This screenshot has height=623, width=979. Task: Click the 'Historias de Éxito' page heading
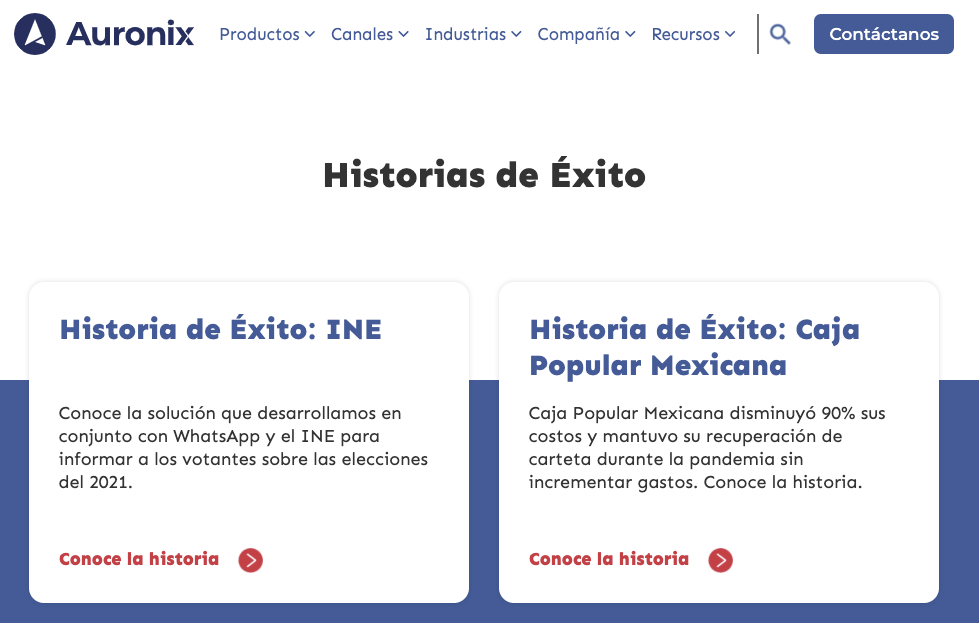coord(485,174)
